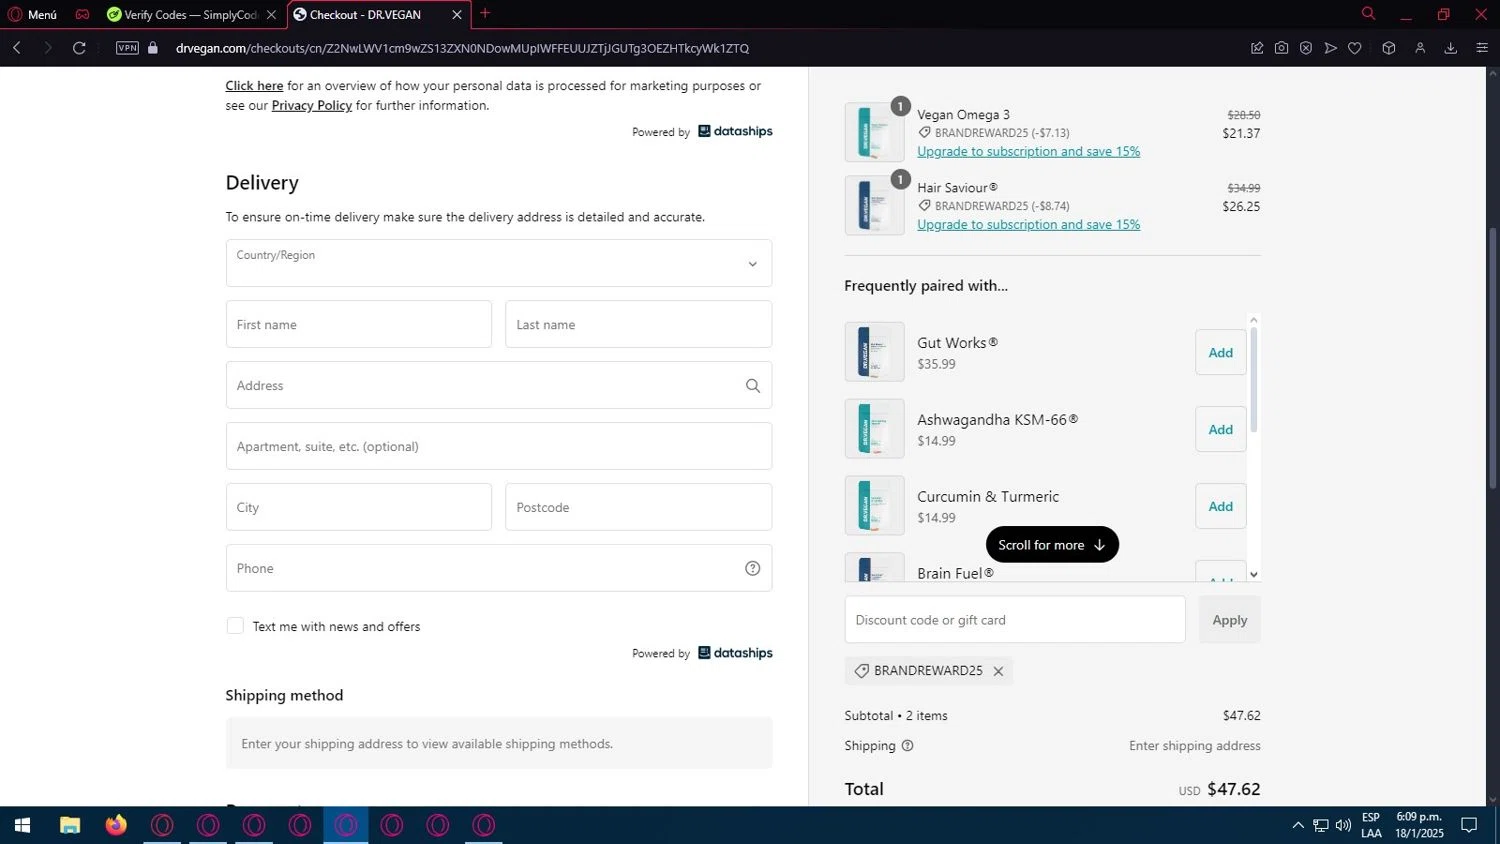Reload the current page
Viewport: 1500px width, 844px height.
pos(79,48)
